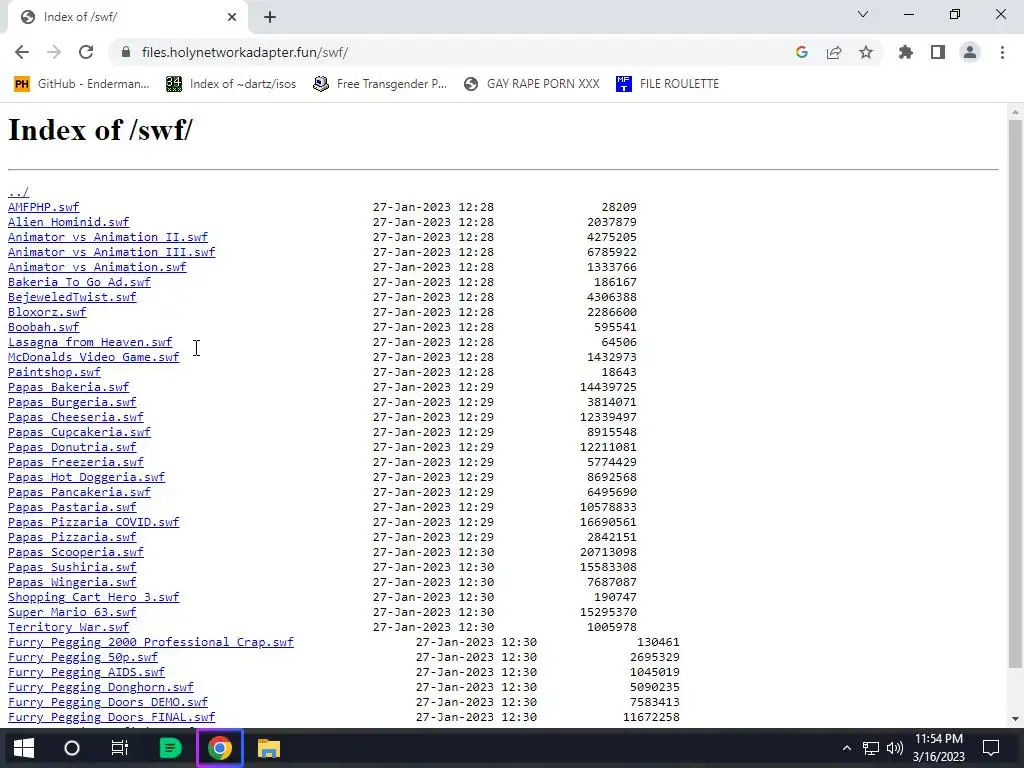Share this page using the share icon

pyautogui.click(x=834, y=52)
